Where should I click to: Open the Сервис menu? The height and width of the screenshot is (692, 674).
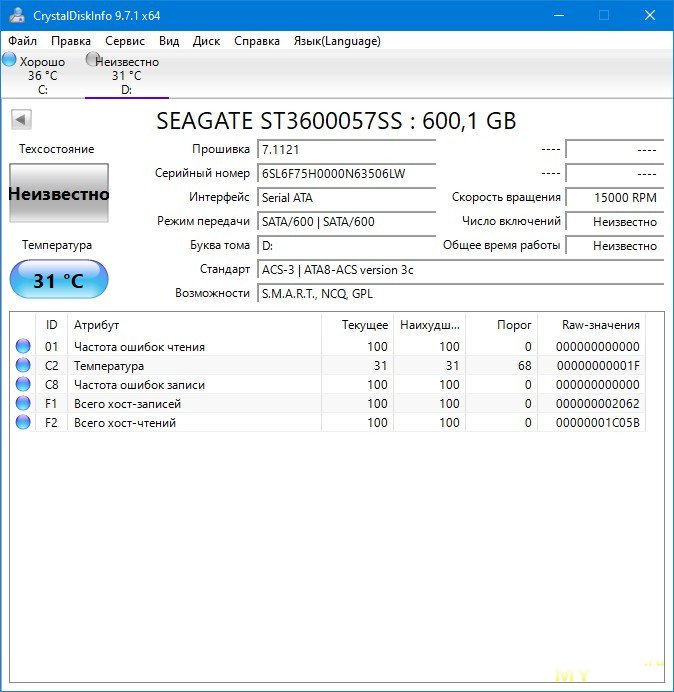pos(125,41)
